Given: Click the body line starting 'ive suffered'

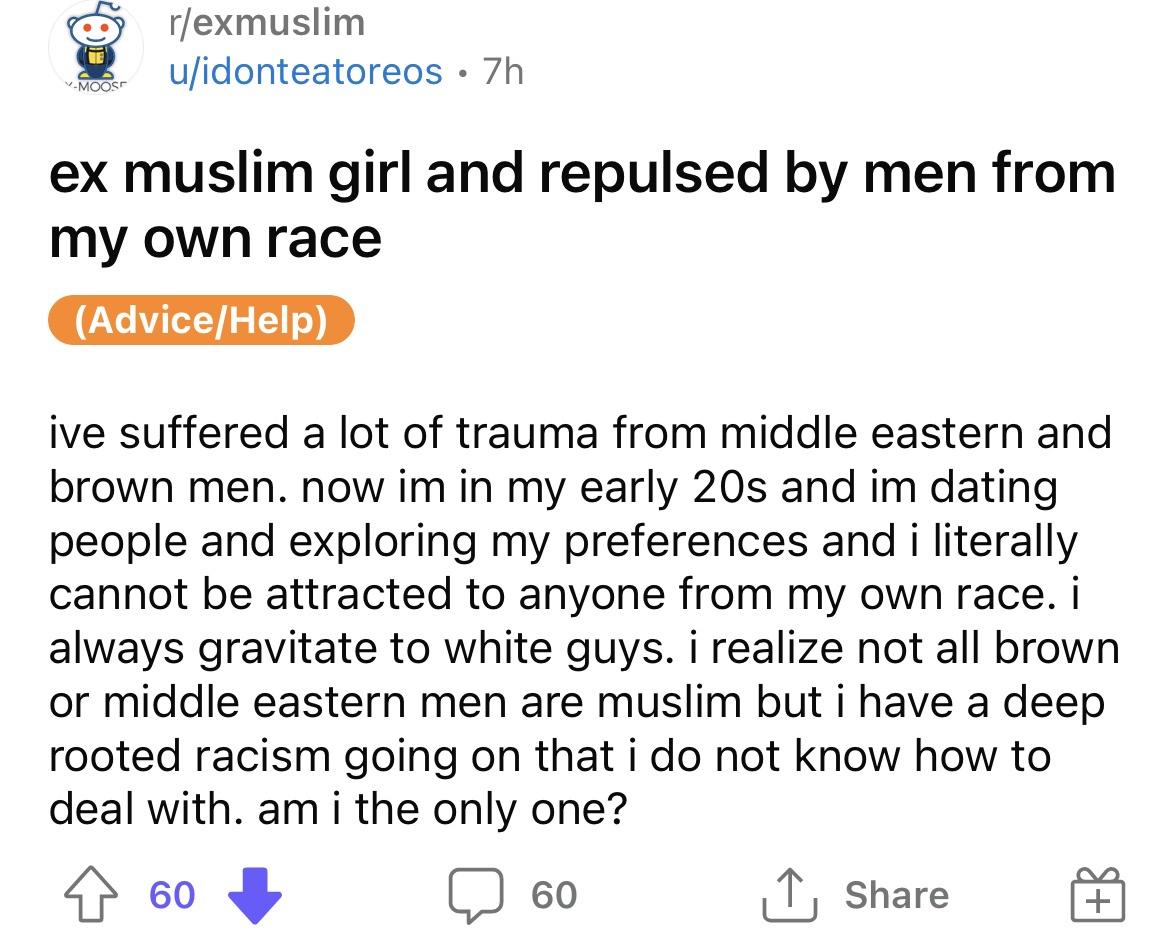Looking at the screenshot, I should 581,434.
